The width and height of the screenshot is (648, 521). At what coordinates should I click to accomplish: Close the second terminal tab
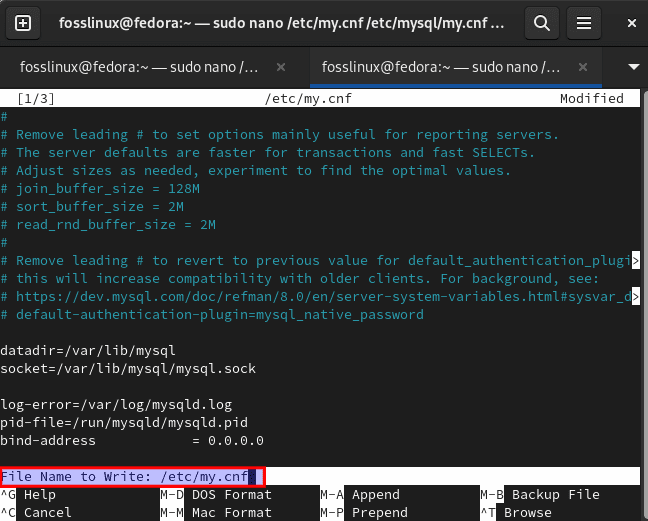click(583, 67)
